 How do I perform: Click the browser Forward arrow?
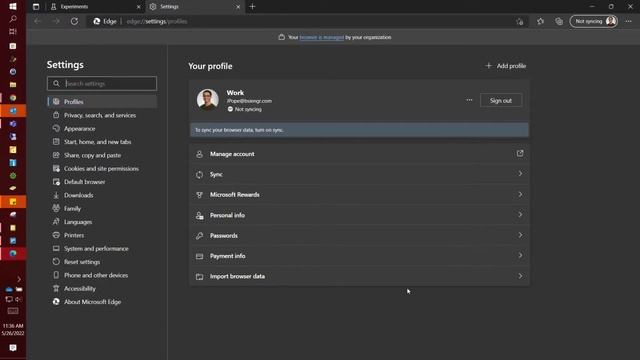click(56, 21)
